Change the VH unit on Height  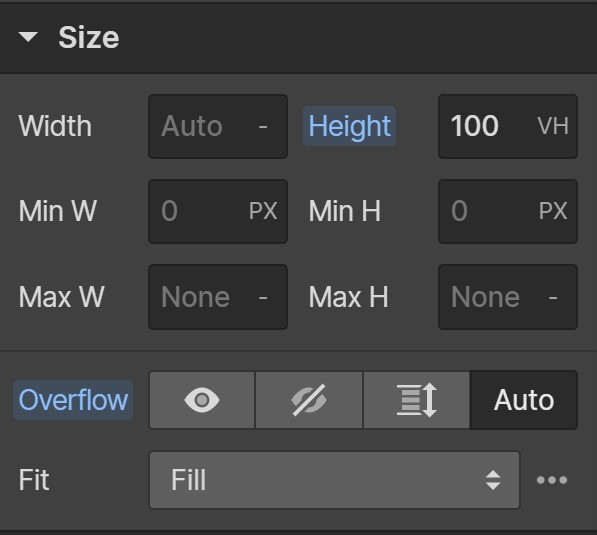(553, 126)
